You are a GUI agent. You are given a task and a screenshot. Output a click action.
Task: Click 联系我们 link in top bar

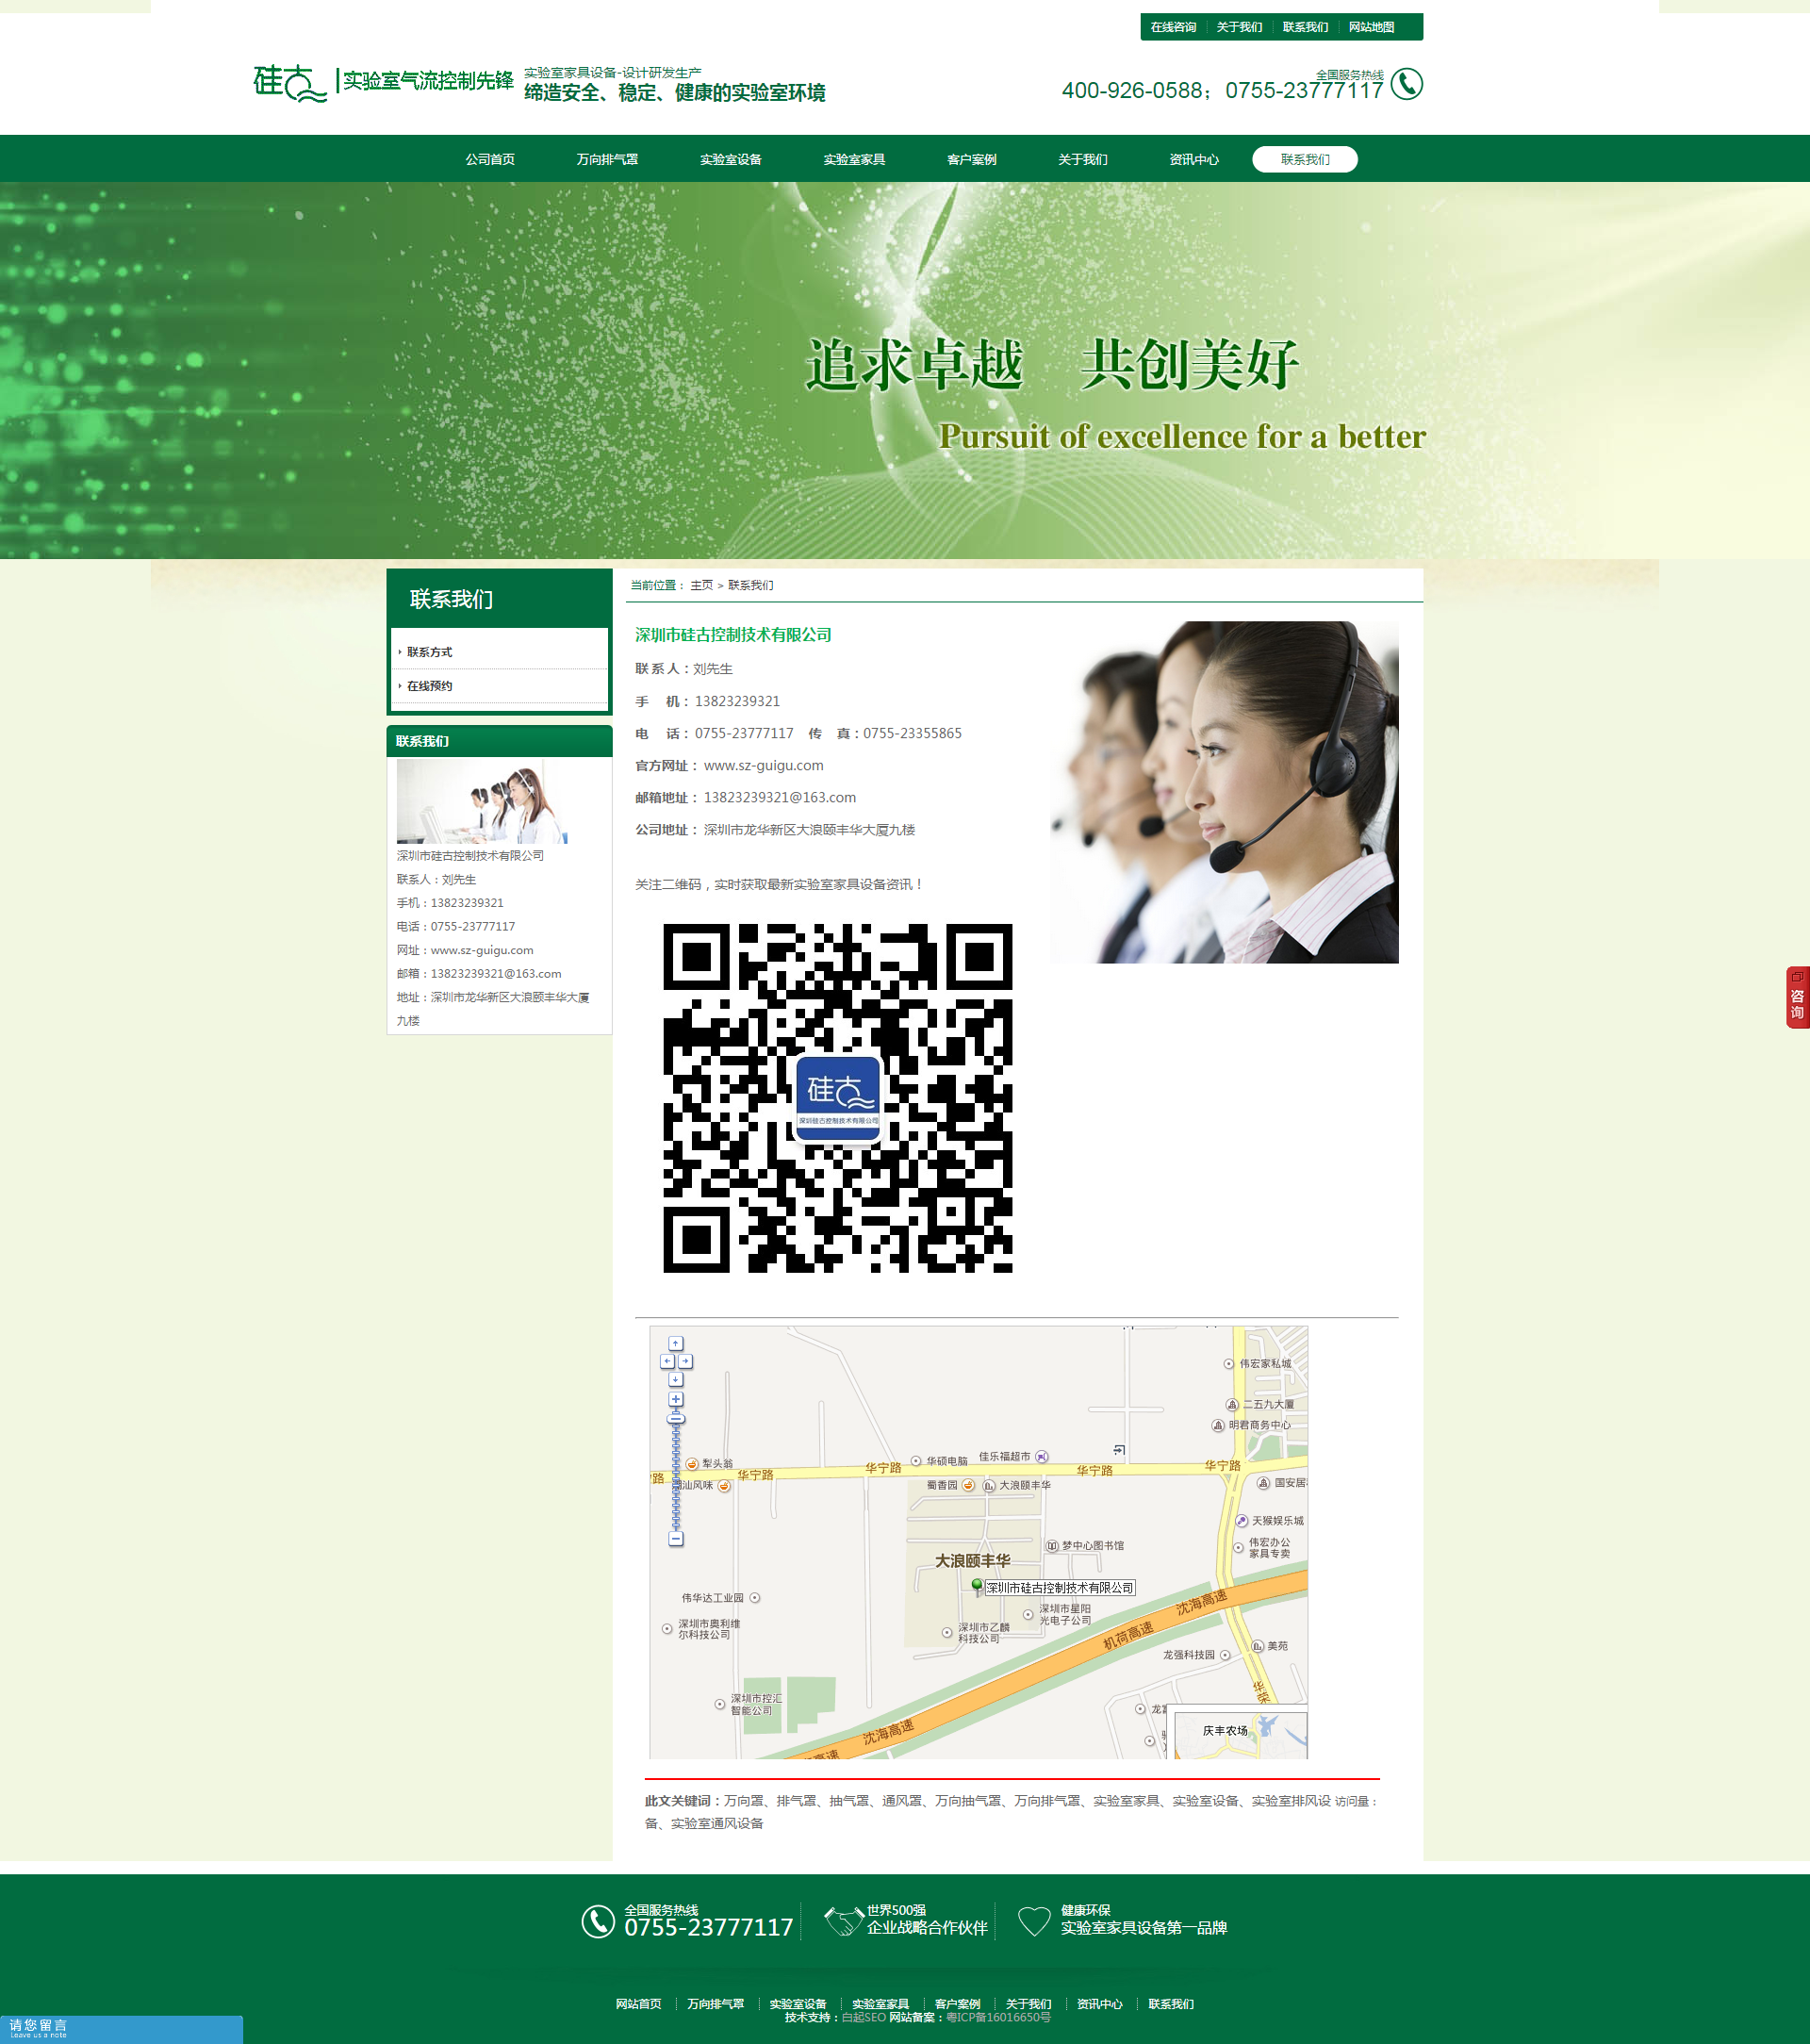(x=1305, y=27)
